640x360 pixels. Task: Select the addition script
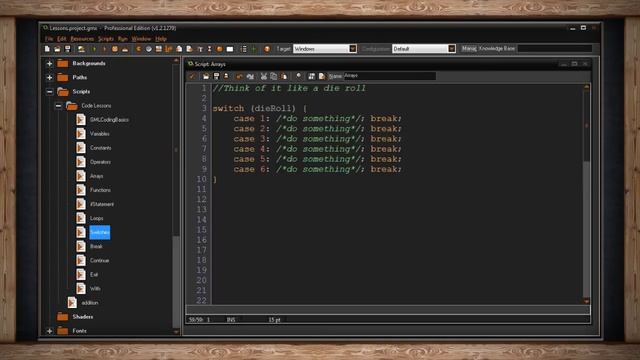(x=90, y=303)
